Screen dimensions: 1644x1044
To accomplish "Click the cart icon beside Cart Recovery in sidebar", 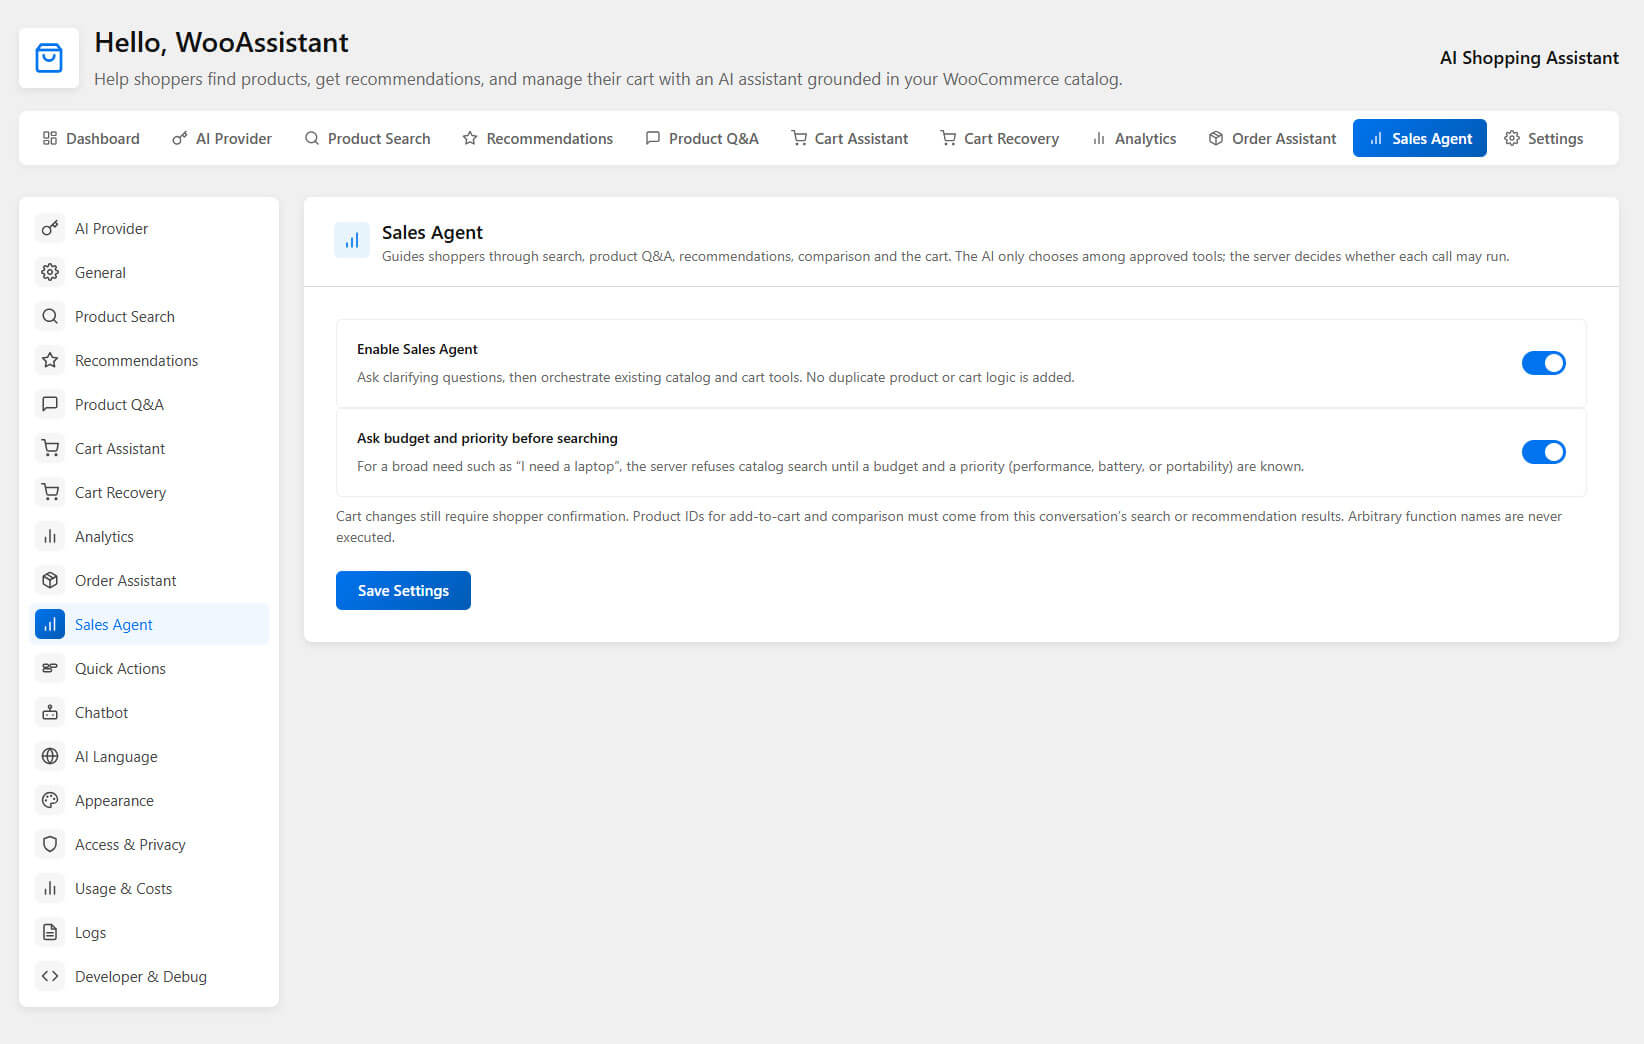I will point(50,493).
